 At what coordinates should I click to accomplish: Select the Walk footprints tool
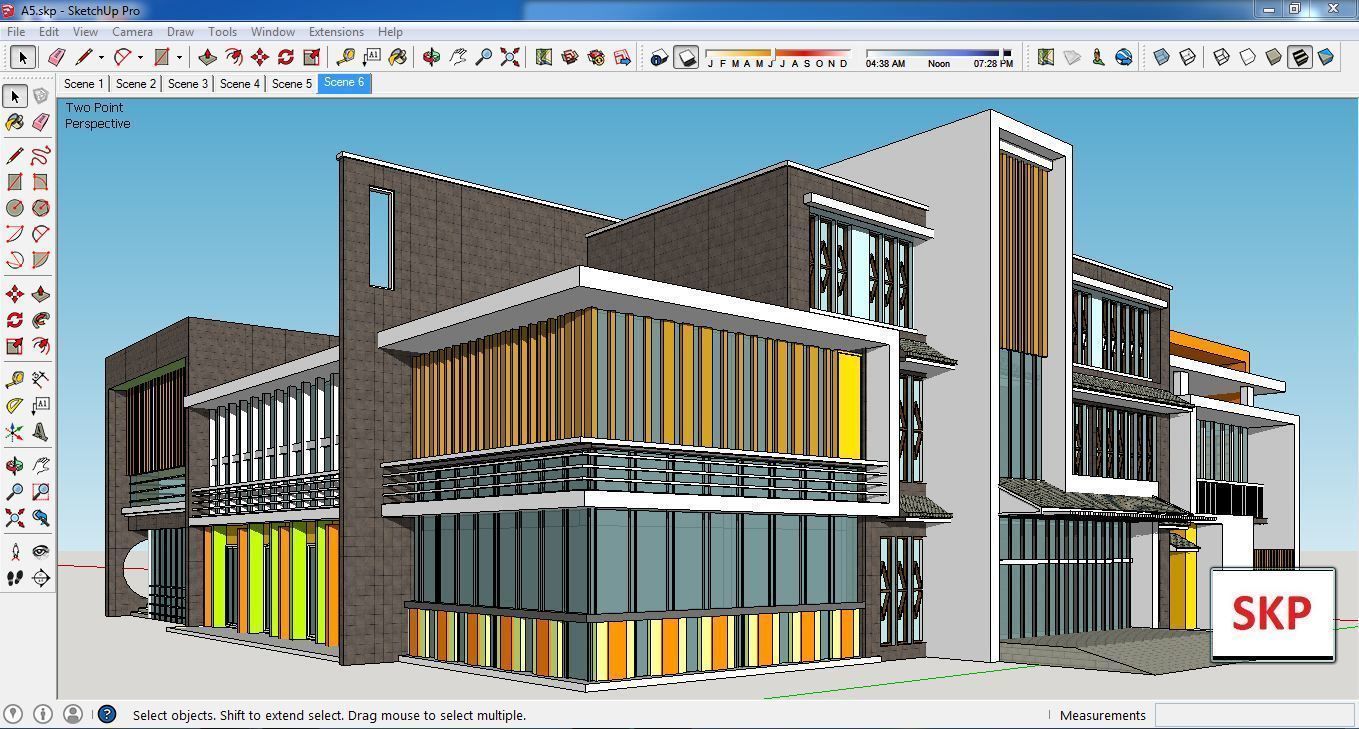(14, 577)
